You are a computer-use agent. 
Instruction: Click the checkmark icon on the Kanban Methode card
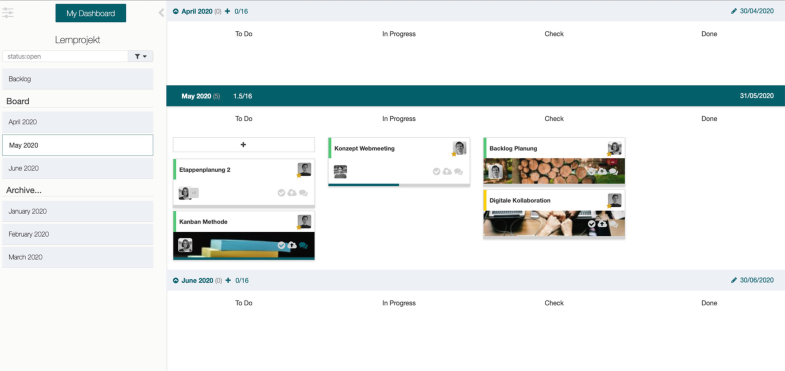coord(281,245)
